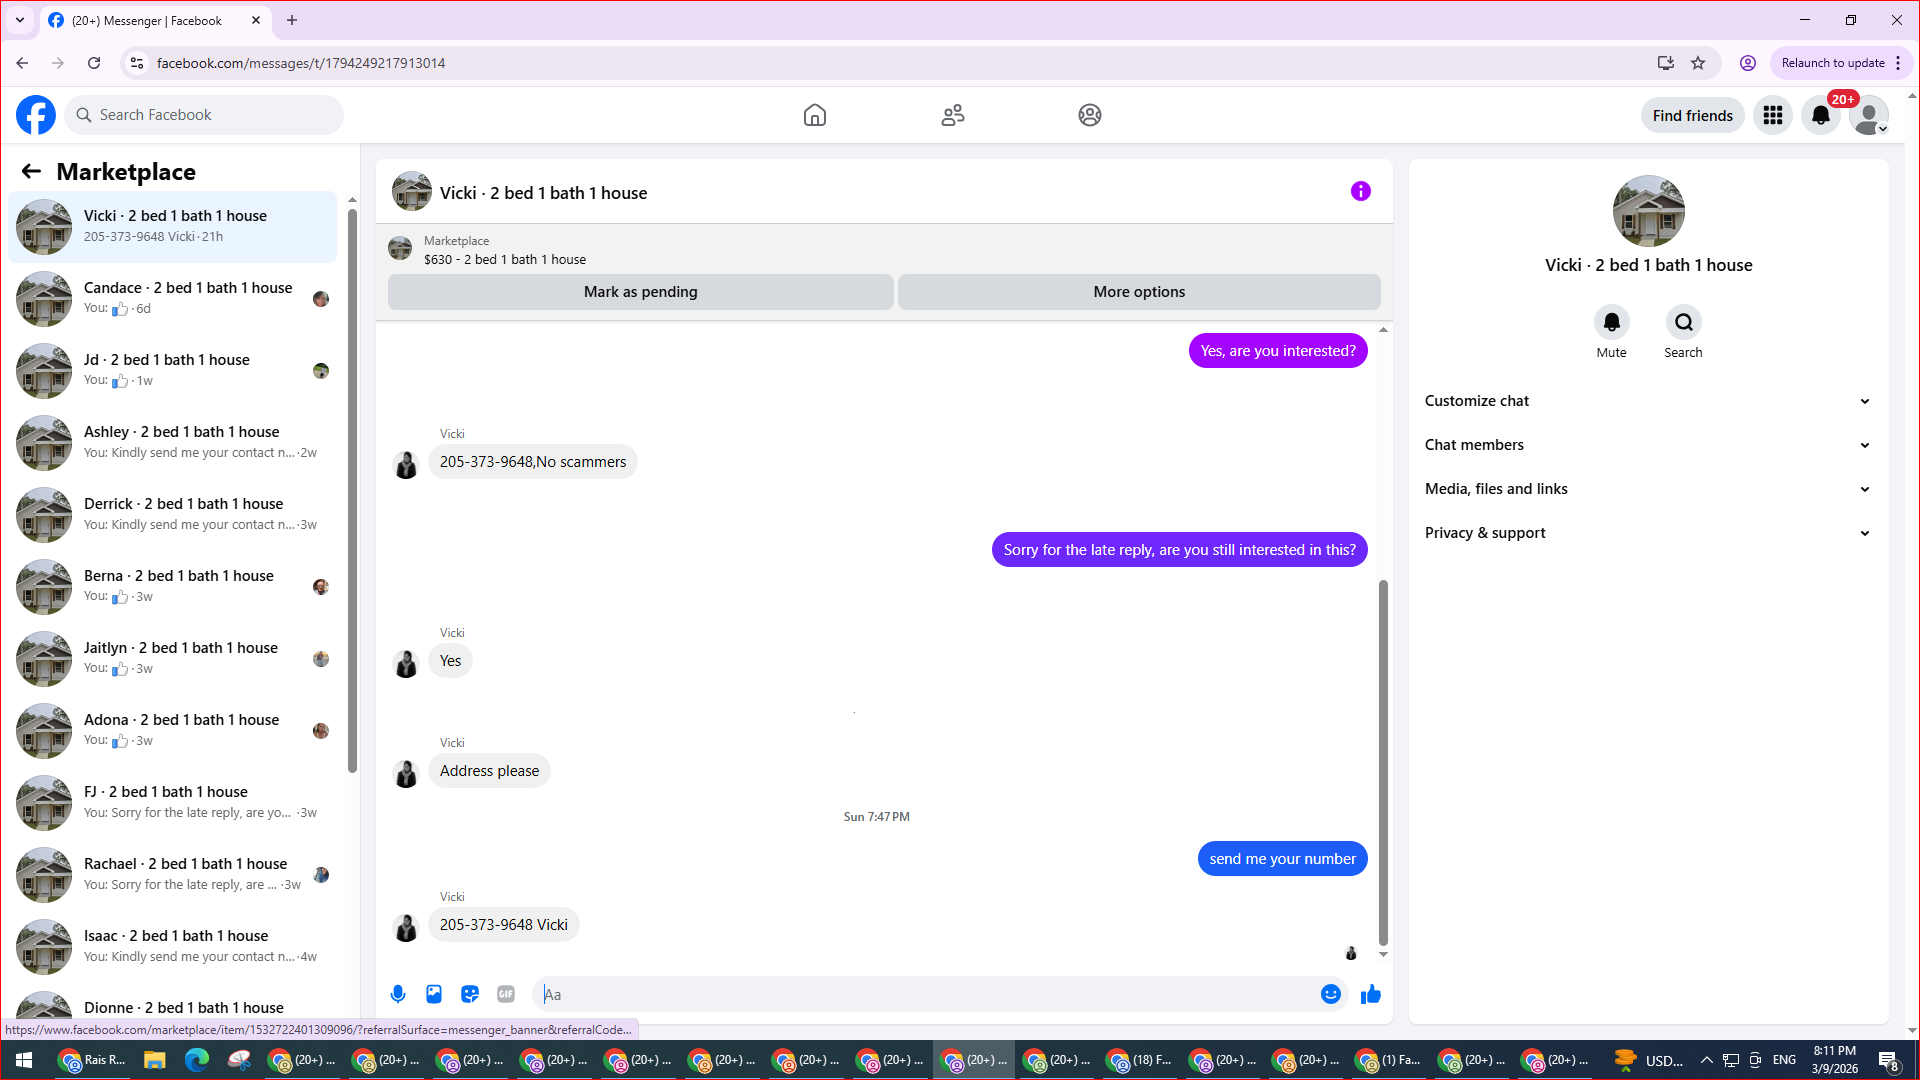Open conversation information purple icon
The height and width of the screenshot is (1080, 1920).
click(1360, 191)
